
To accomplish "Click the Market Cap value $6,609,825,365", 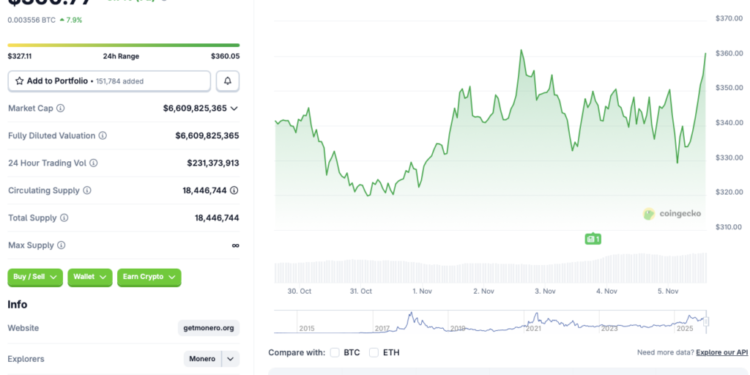I will point(195,109).
